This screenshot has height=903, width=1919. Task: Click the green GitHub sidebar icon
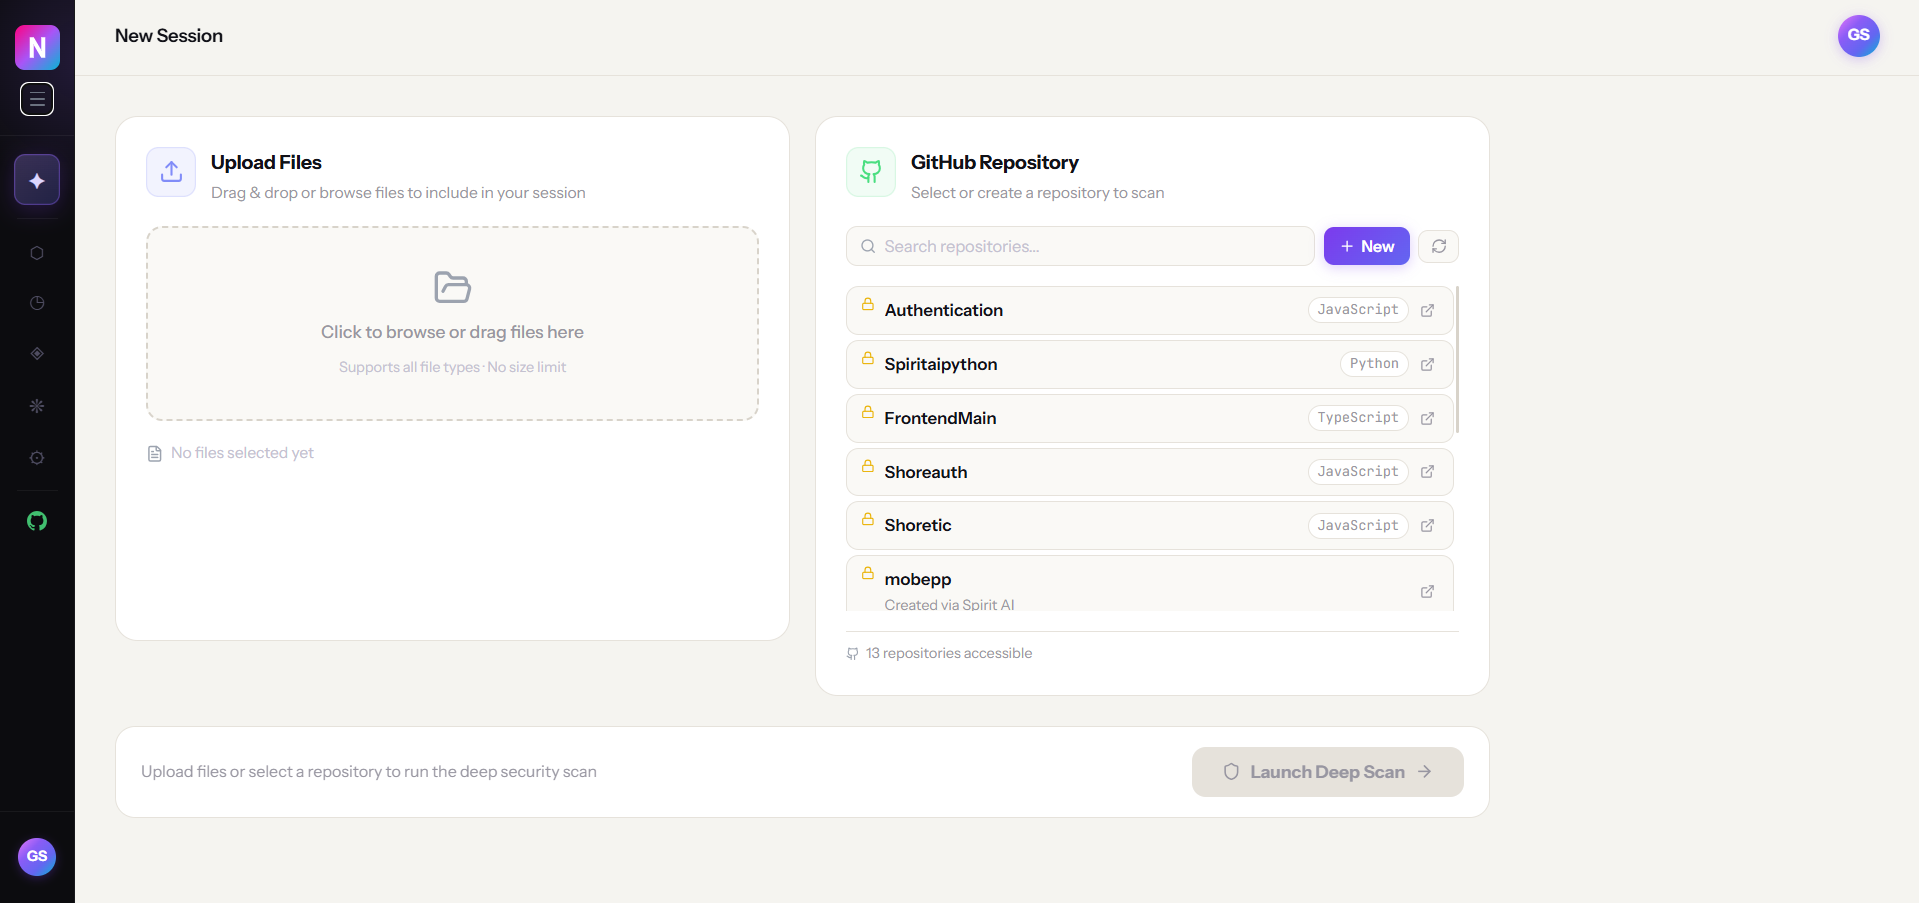tap(37, 521)
